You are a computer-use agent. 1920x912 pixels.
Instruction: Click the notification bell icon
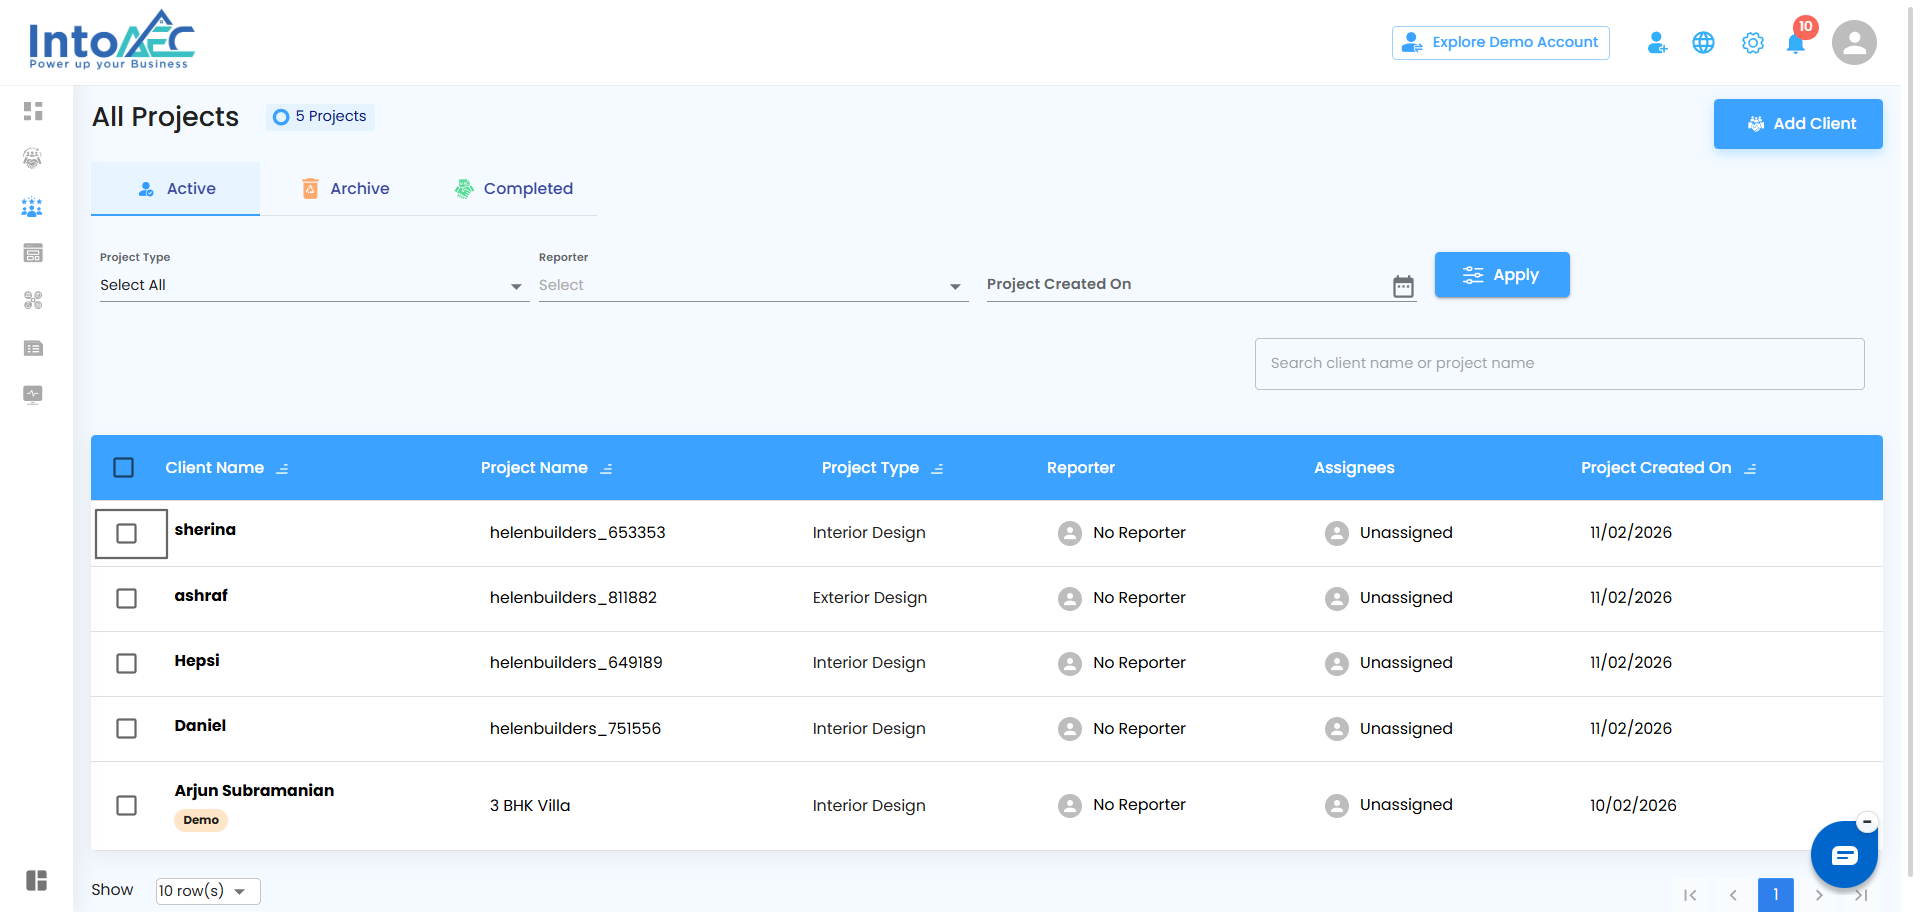coord(1796,44)
